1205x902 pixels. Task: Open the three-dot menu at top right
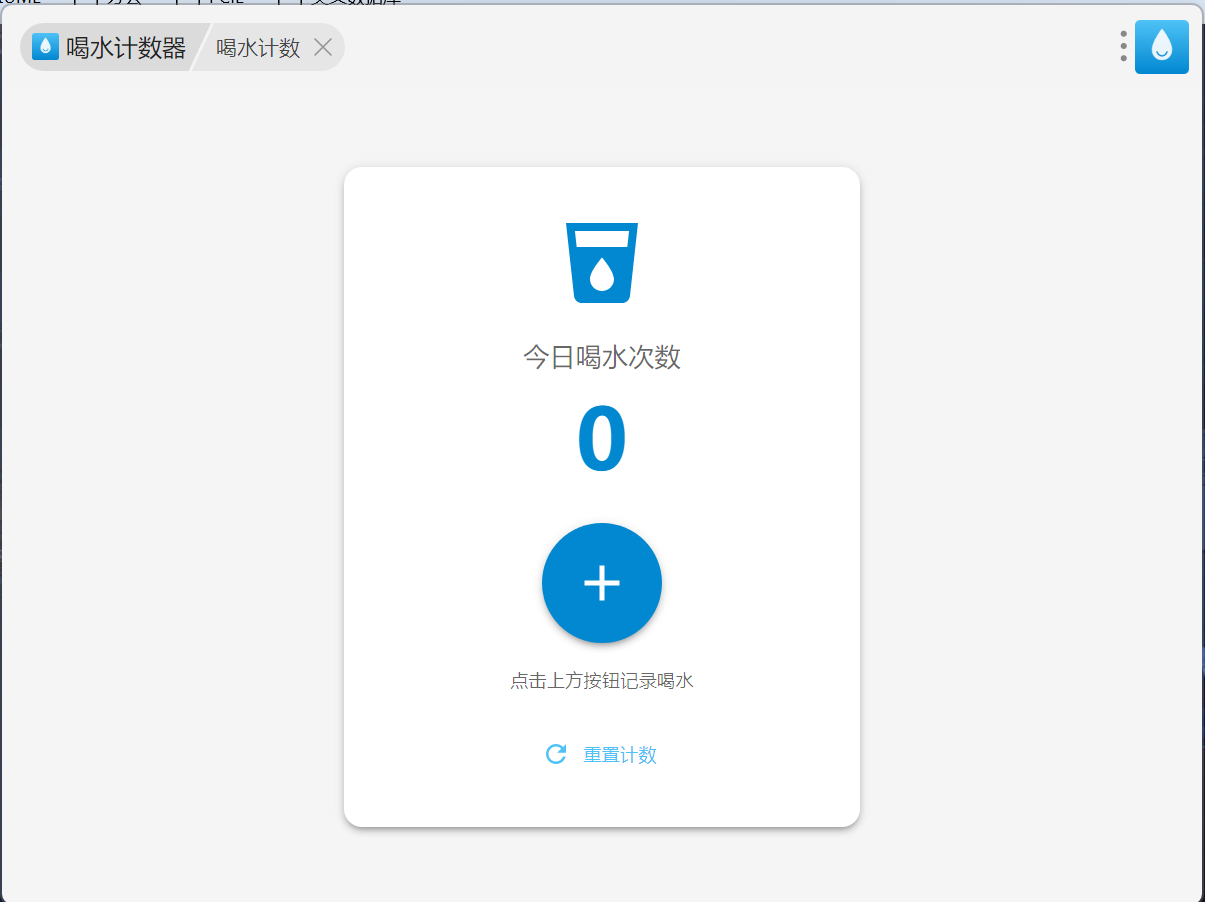tap(1123, 46)
